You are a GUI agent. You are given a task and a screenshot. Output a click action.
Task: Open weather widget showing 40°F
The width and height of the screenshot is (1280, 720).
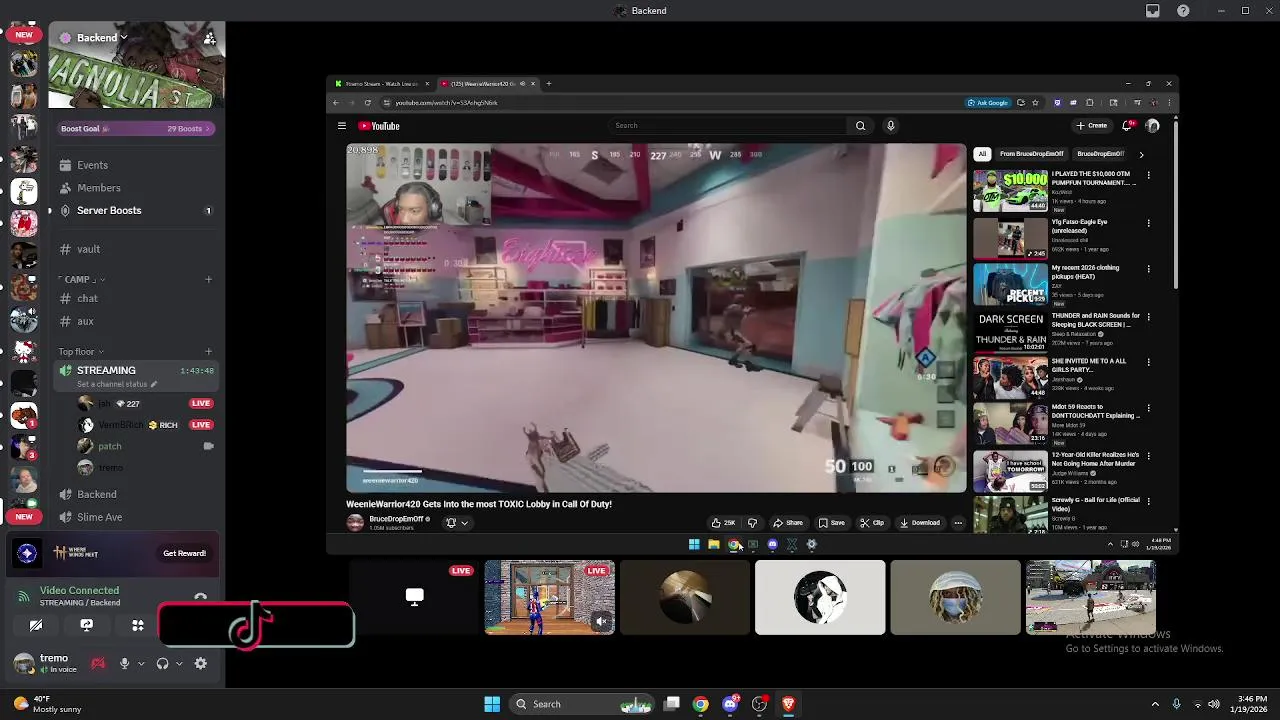click(x=48, y=704)
